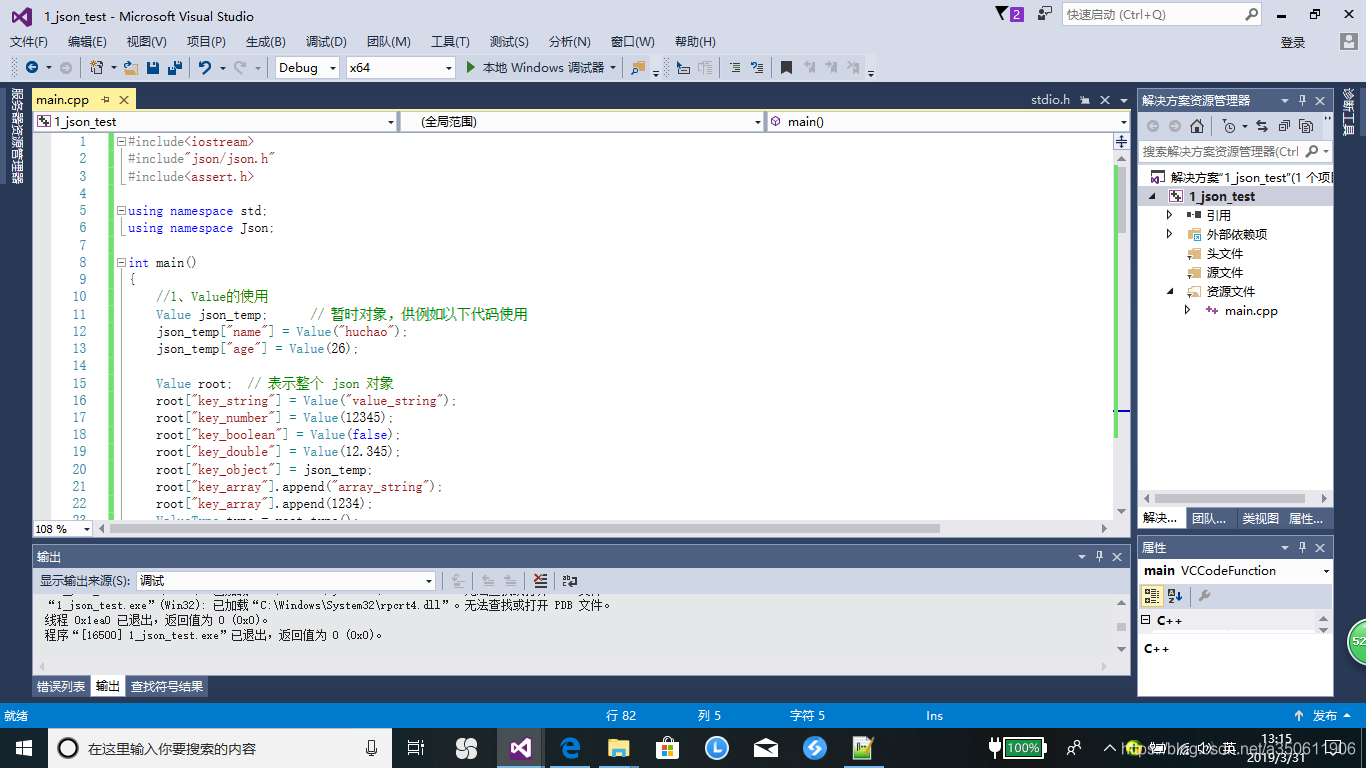Clear all text in the 输出 window

[x=540, y=580]
